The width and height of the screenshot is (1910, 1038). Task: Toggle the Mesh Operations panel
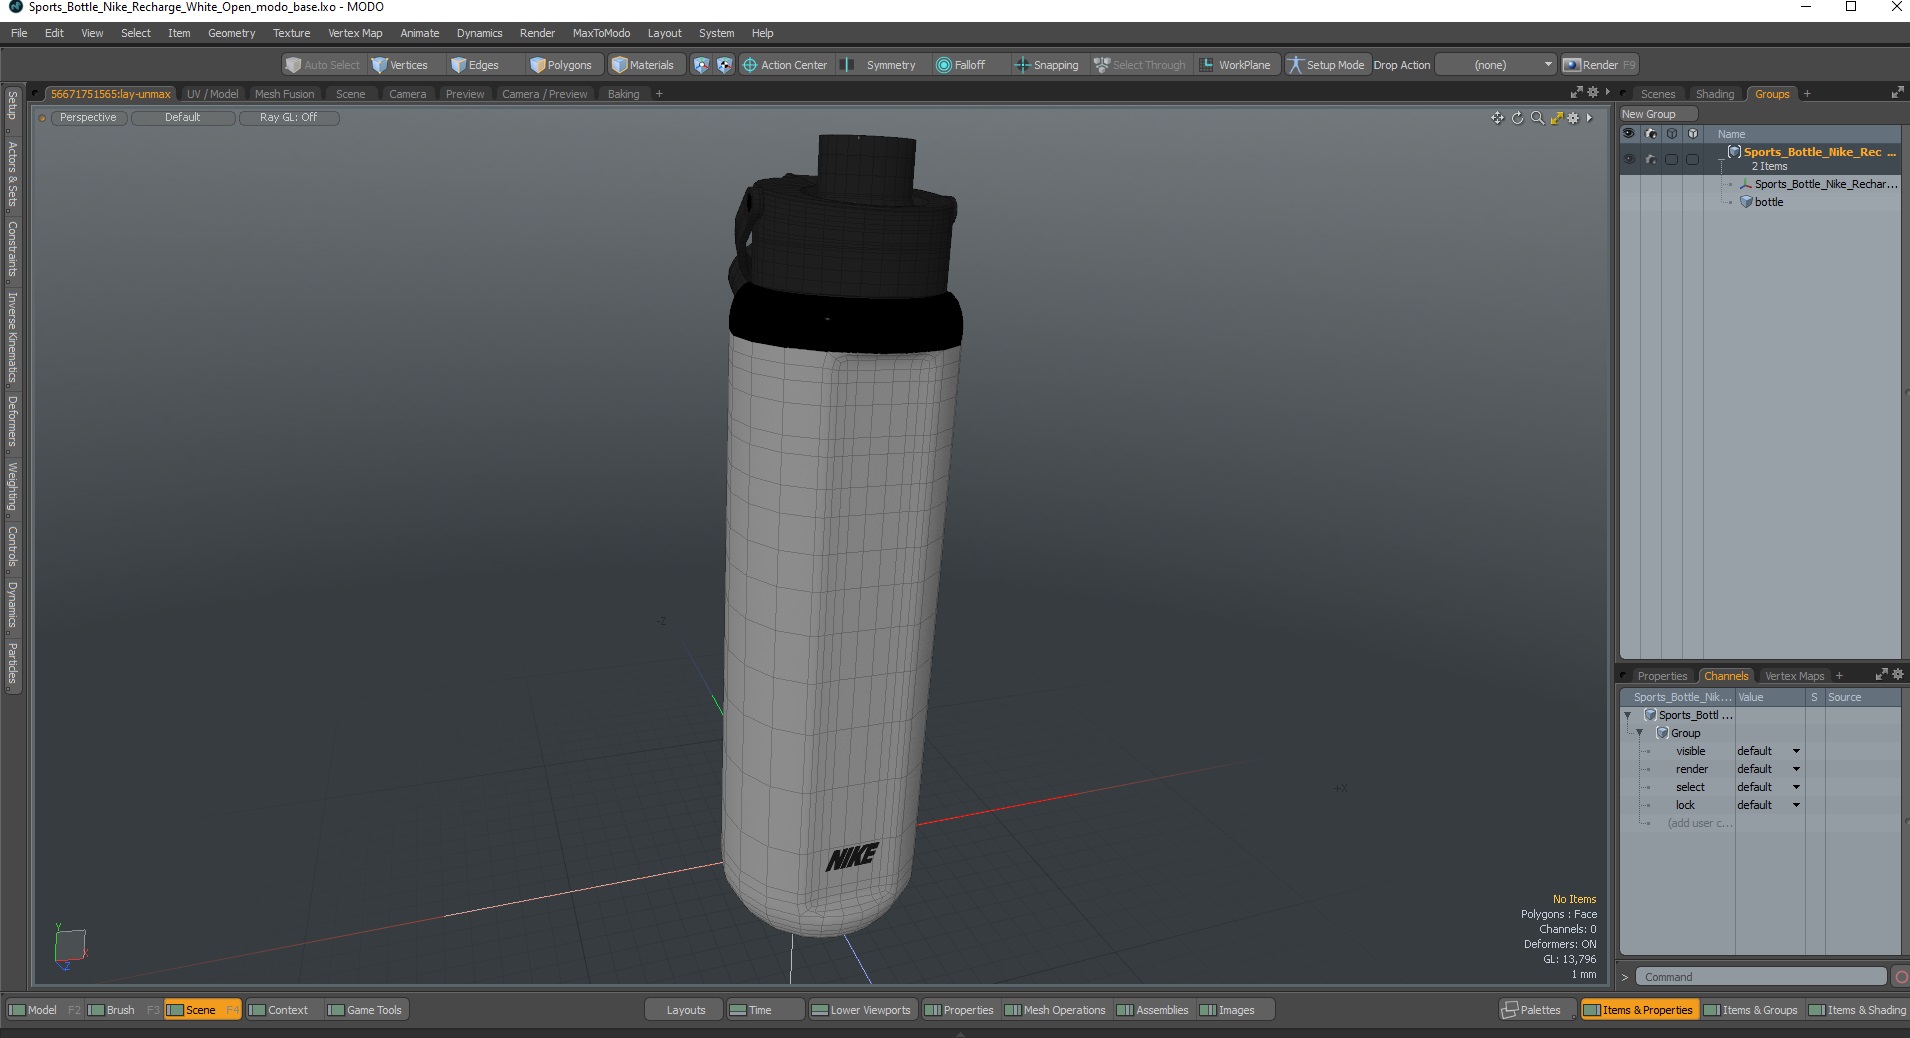click(1056, 1010)
